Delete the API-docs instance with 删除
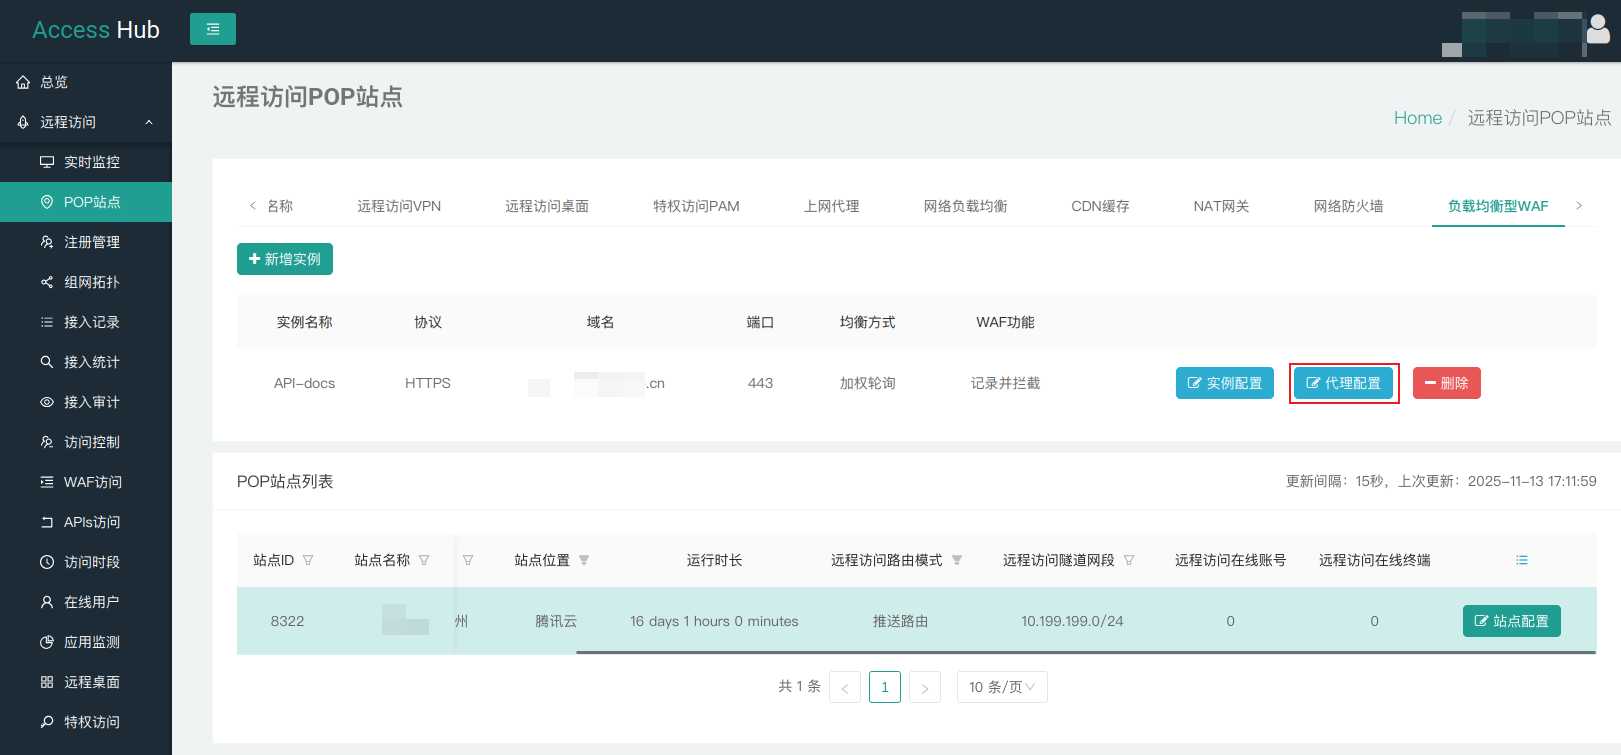Viewport: 1621px width, 755px height. [1447, 383]
